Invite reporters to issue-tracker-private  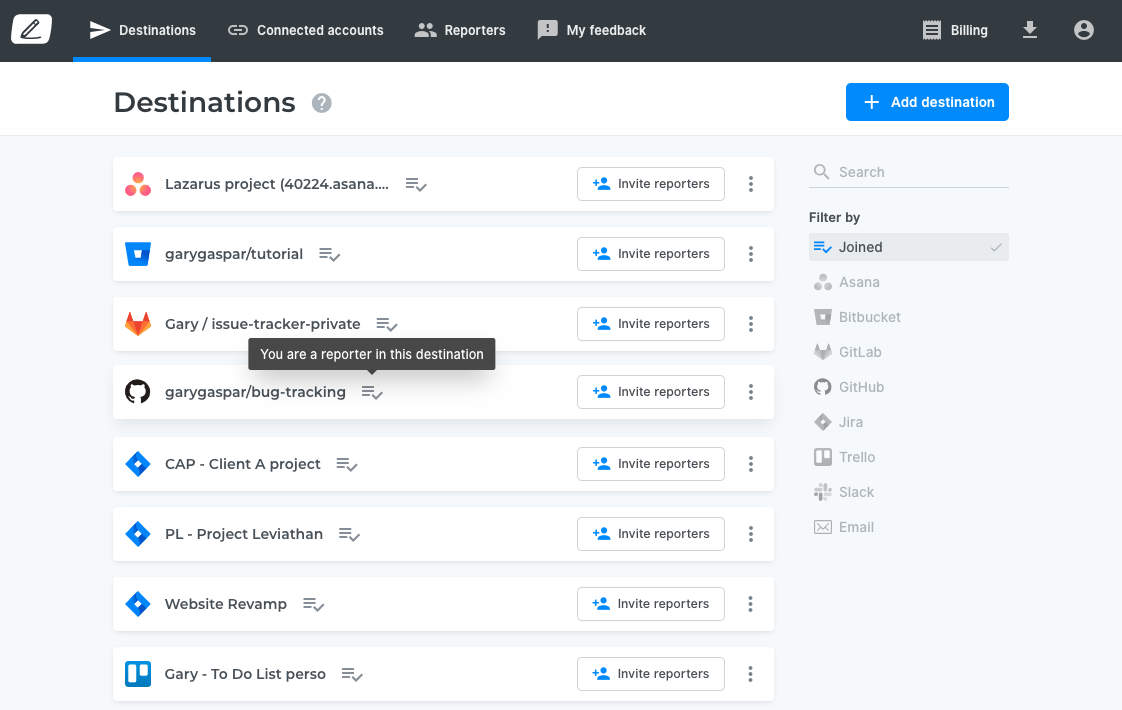650,324
